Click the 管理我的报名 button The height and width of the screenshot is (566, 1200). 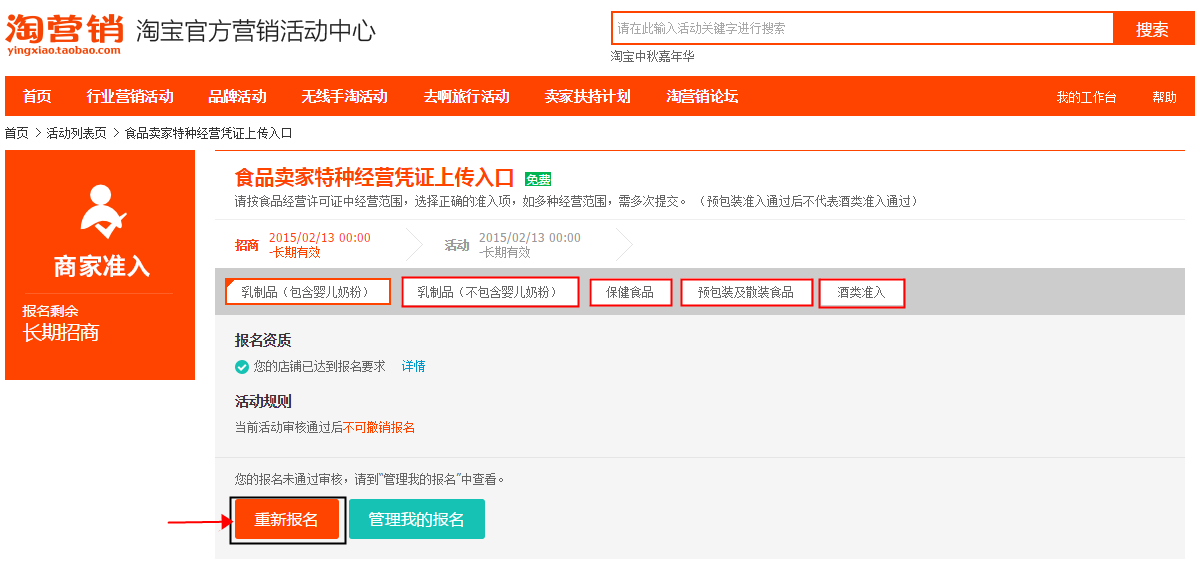[x=417, y=520]
